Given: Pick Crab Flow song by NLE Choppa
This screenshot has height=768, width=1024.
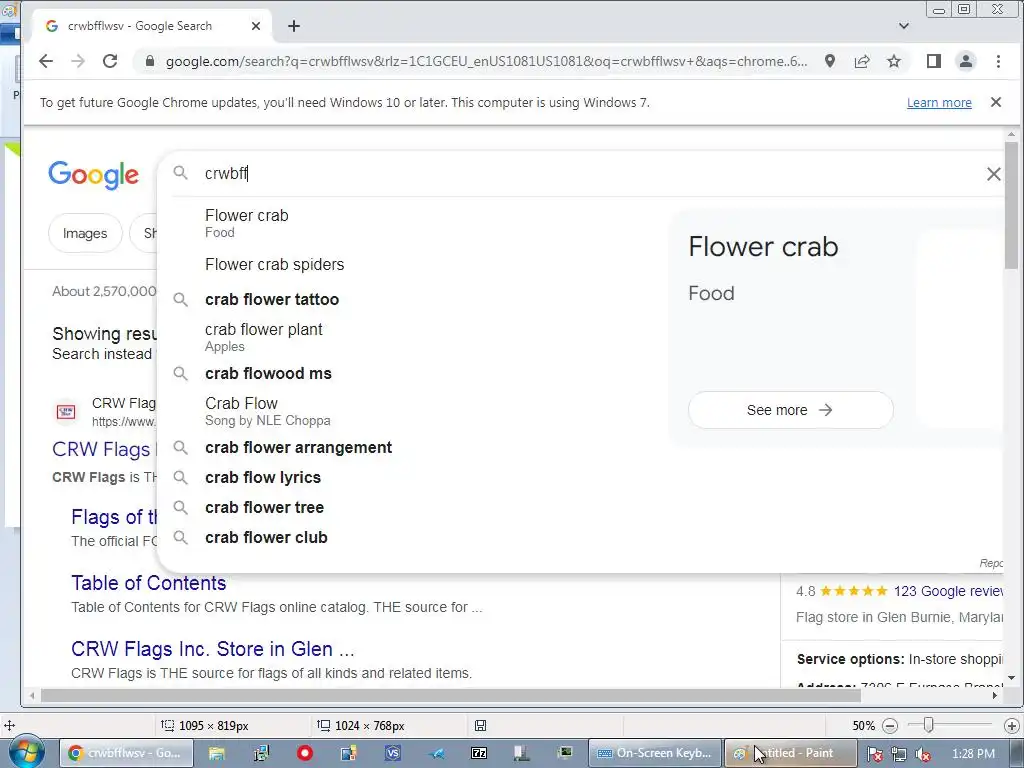Looking at the screenshot, I should pos(418,411).
